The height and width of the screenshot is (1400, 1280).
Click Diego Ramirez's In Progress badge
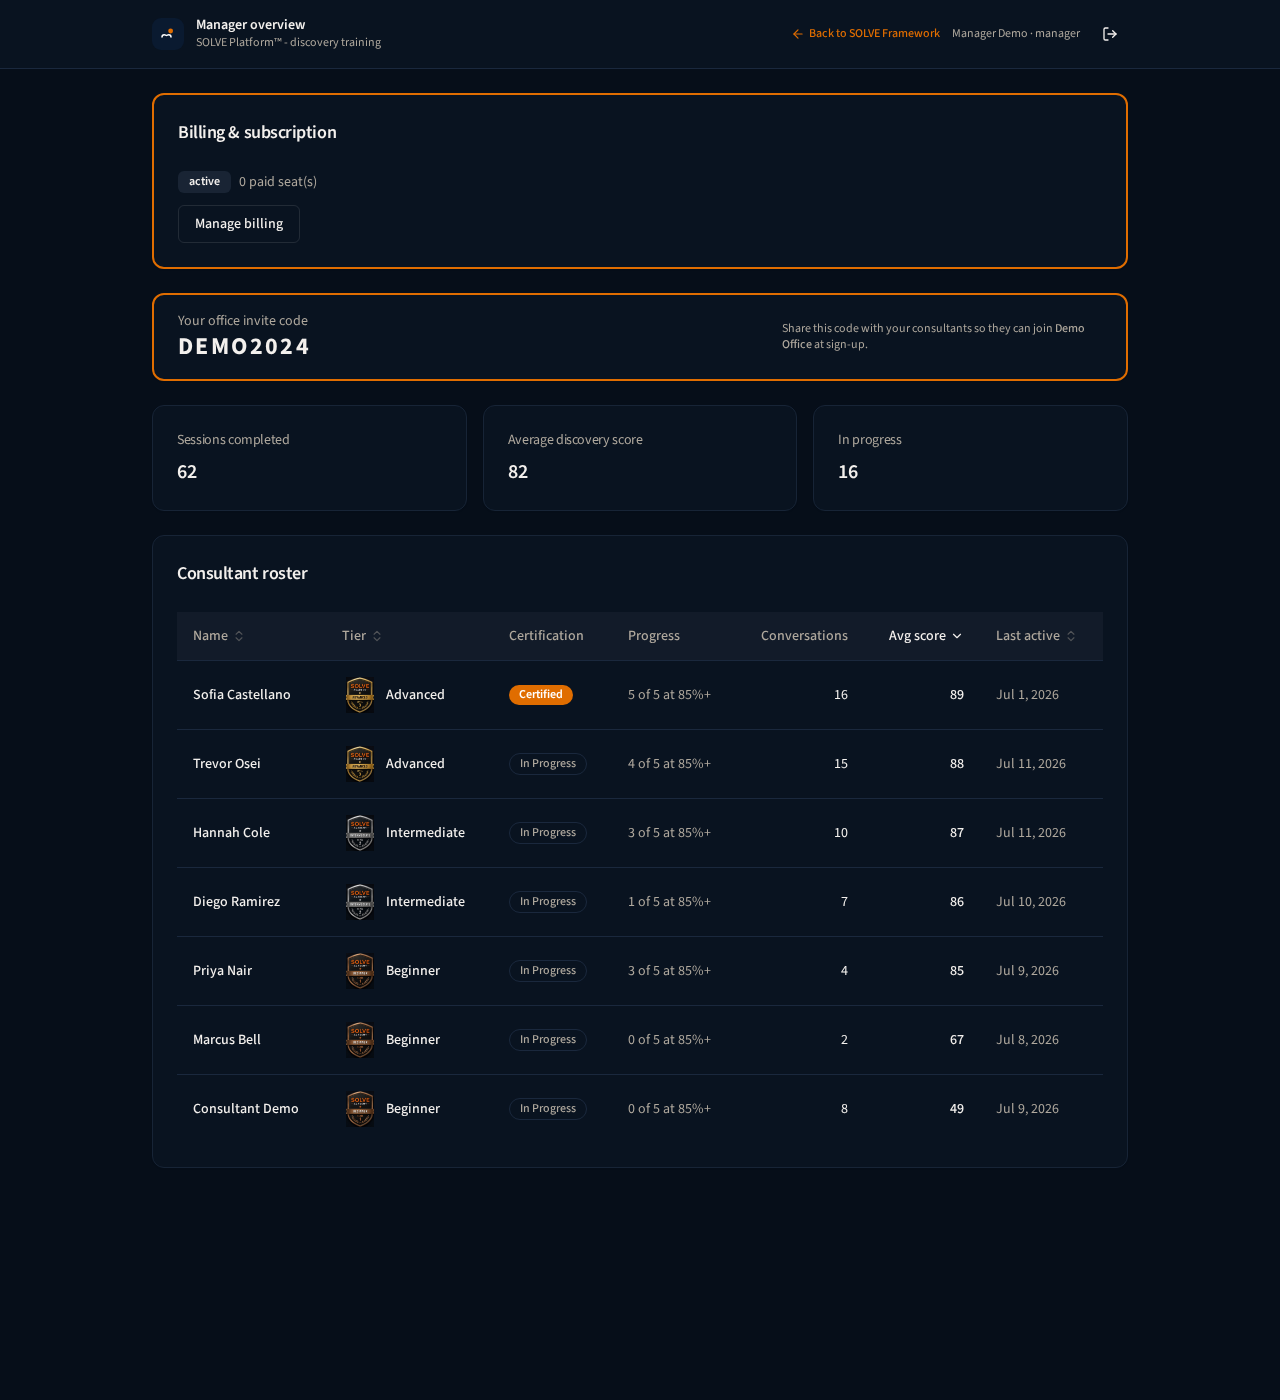[x=548, y=902]
